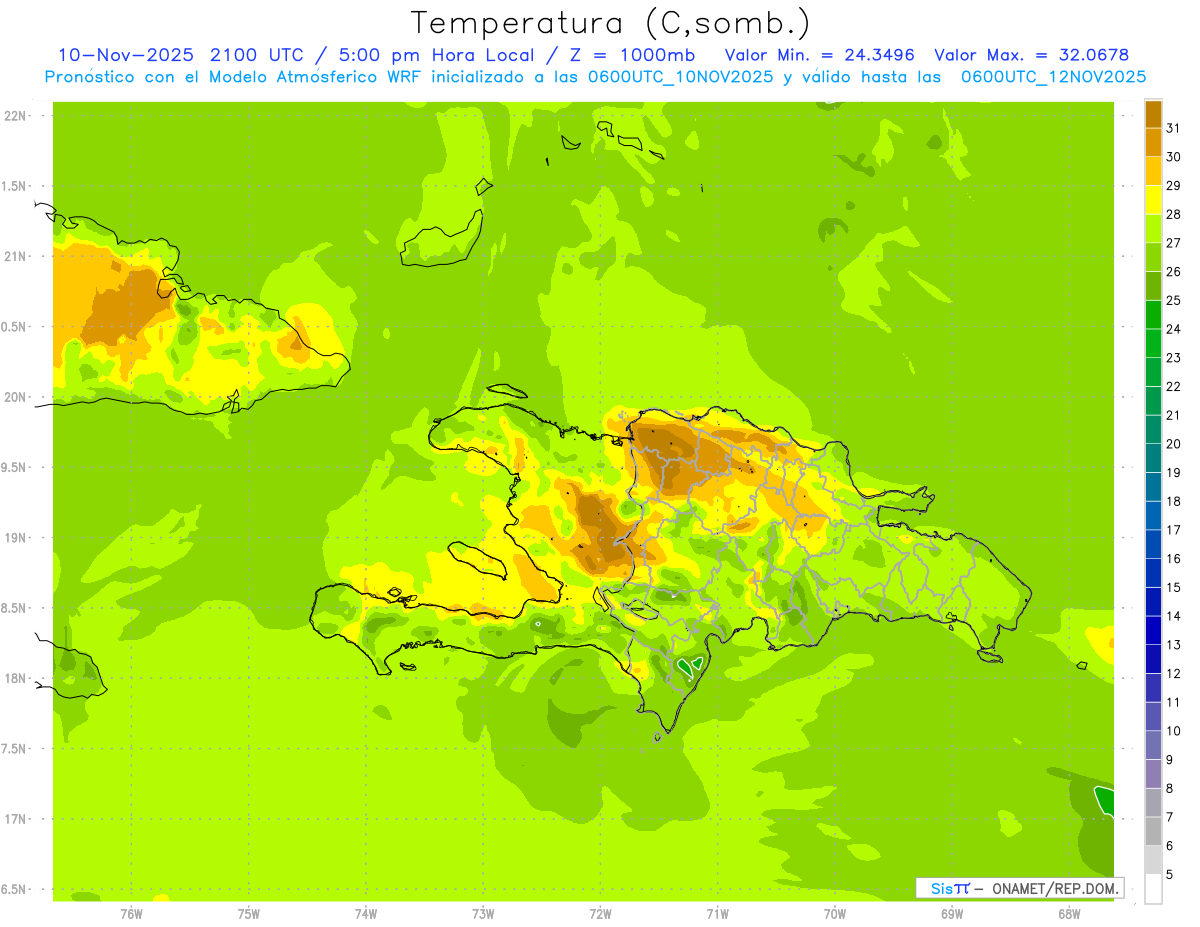Click the "74W" longitude axis label
The height and width of the screenshot is (927, 1200).
[x=366, y=914]
